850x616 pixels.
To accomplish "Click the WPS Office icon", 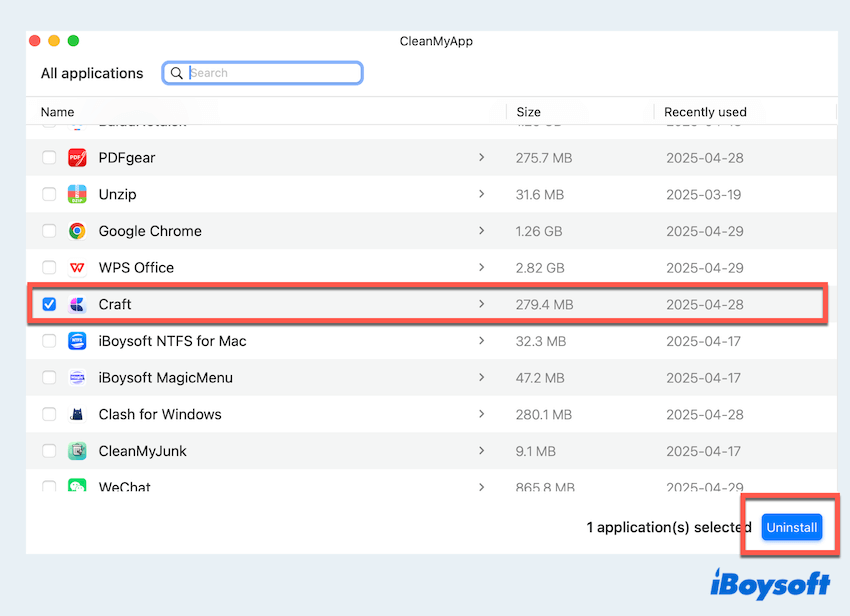I will pos(77,268).
